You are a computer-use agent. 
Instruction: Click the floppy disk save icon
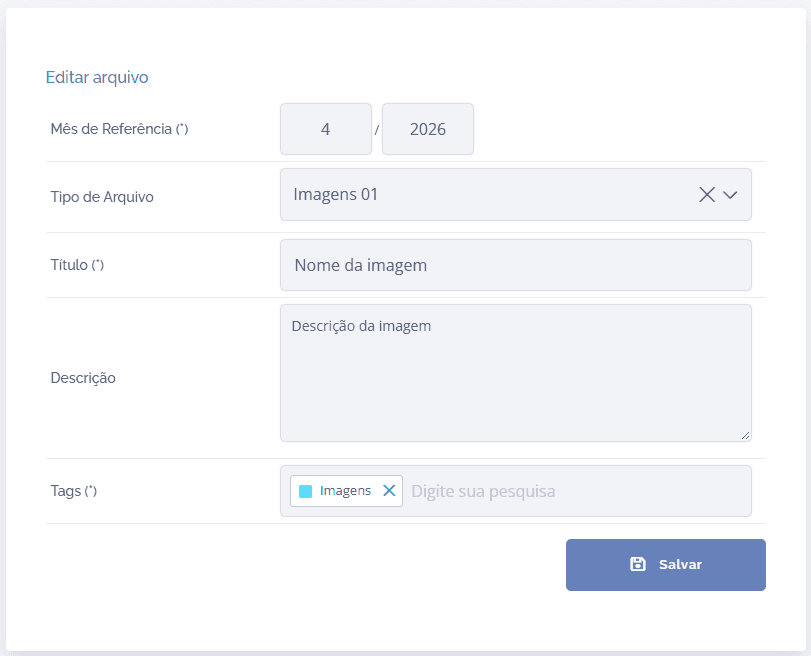point(638,564)
